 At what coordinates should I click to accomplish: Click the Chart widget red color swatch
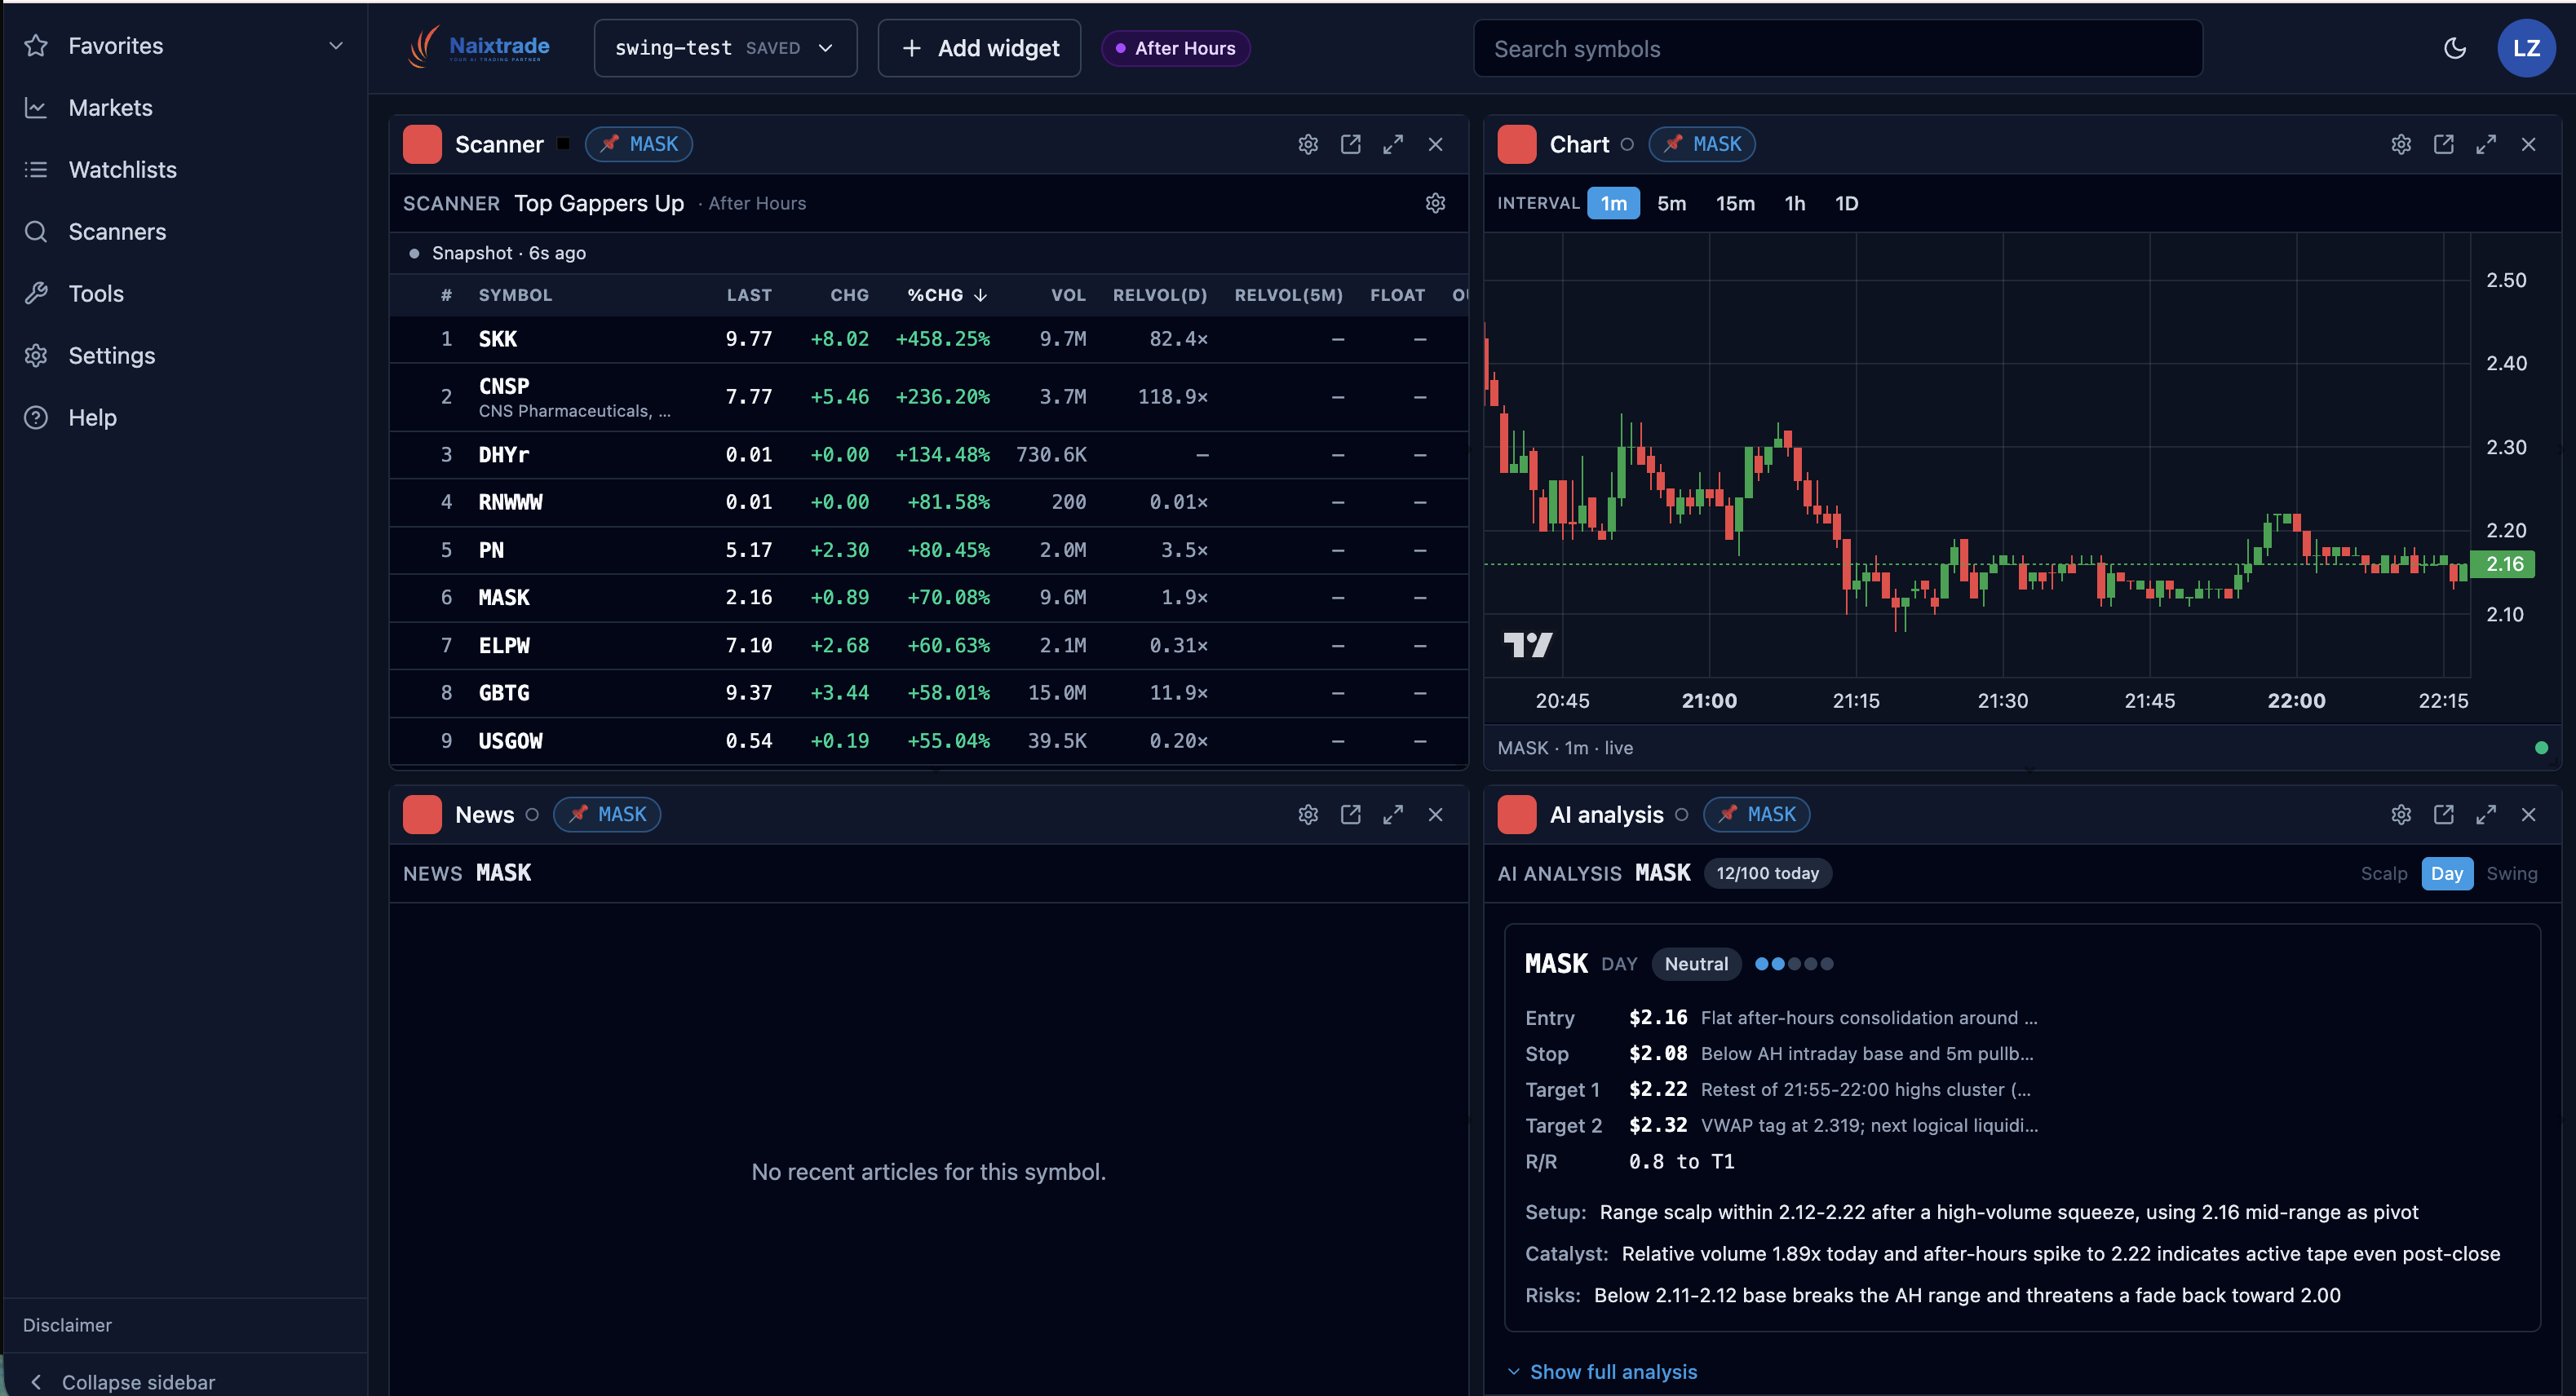click(x=1516, y=144)
